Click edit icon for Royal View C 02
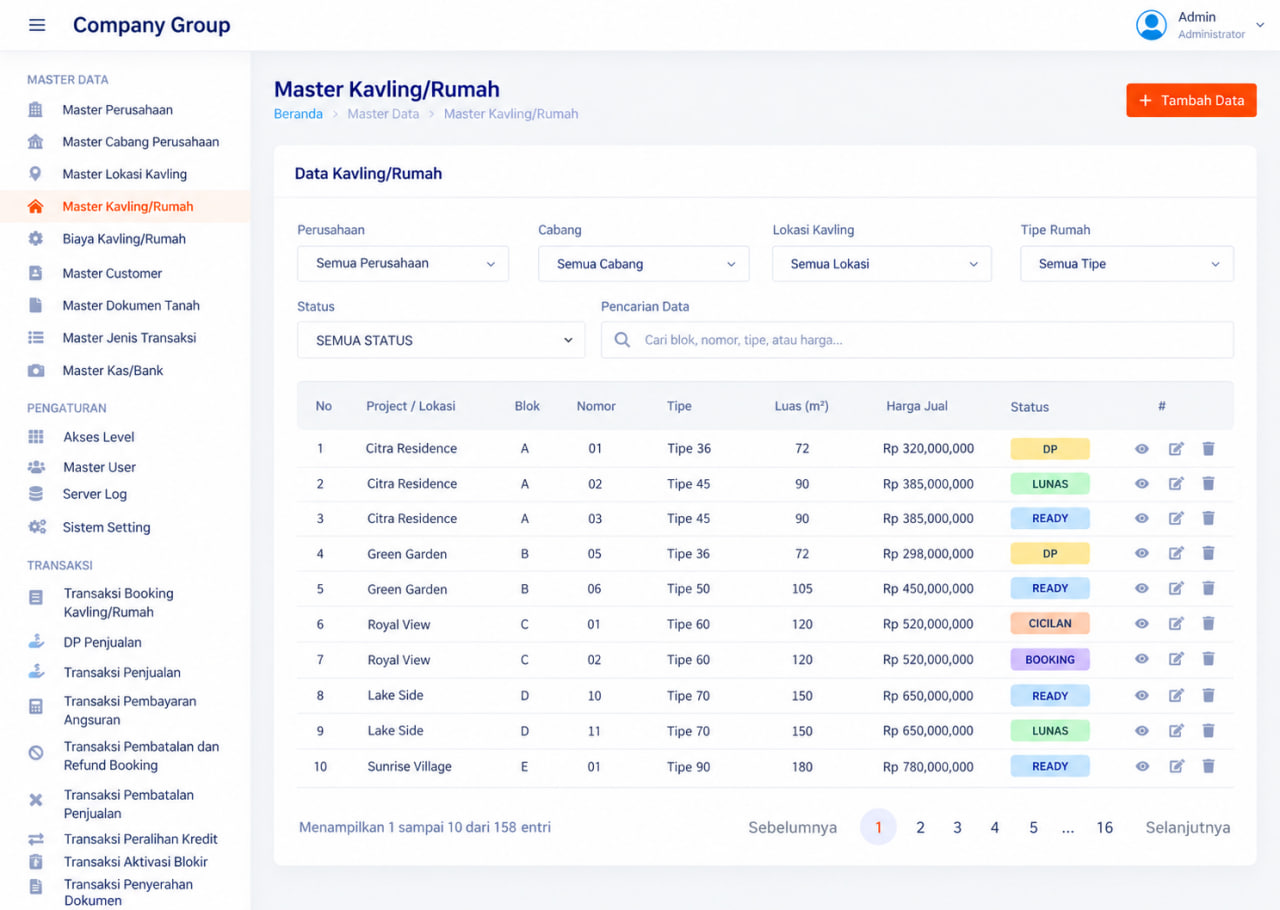This screenshot has height=910, width=1280. 1176,659
